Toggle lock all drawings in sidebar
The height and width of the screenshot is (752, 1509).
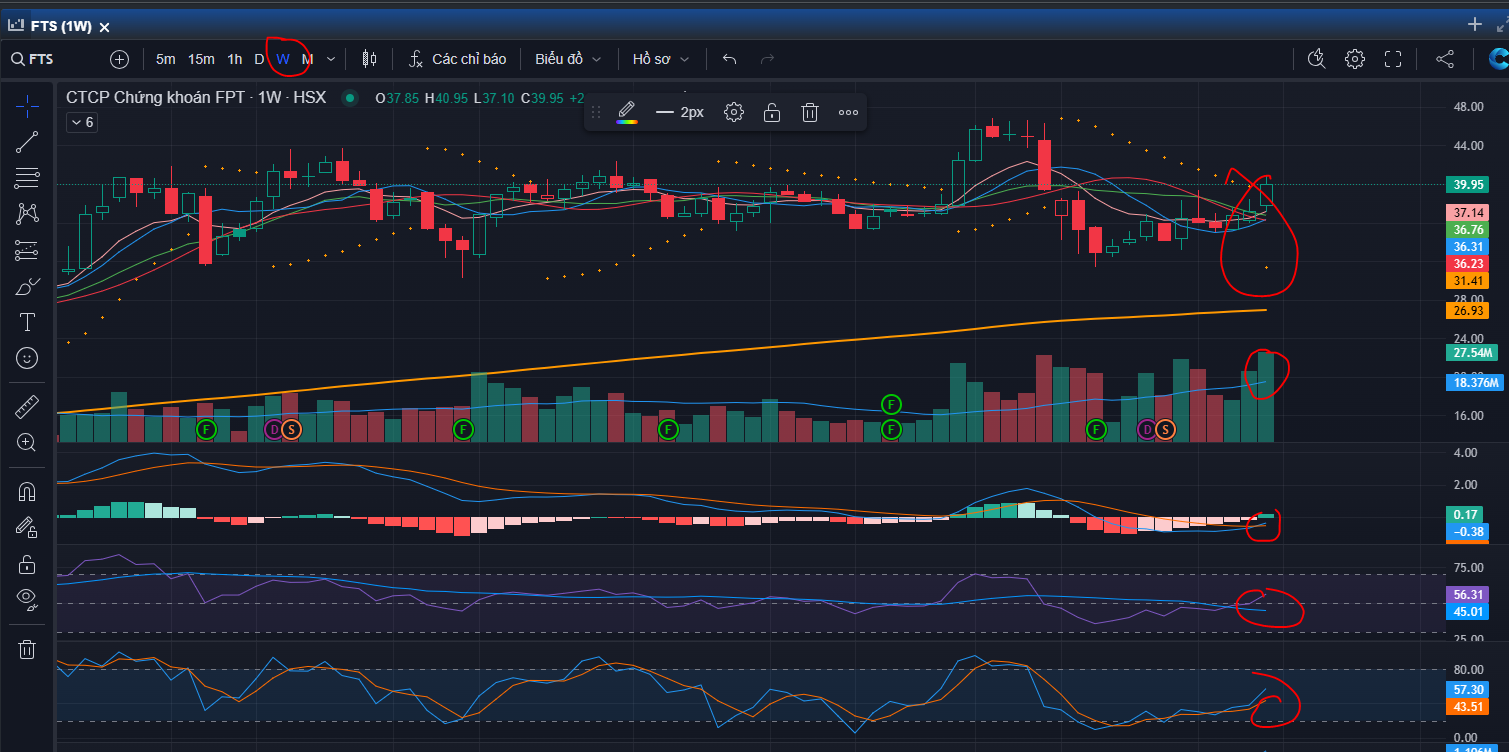(x=27, y=564)
